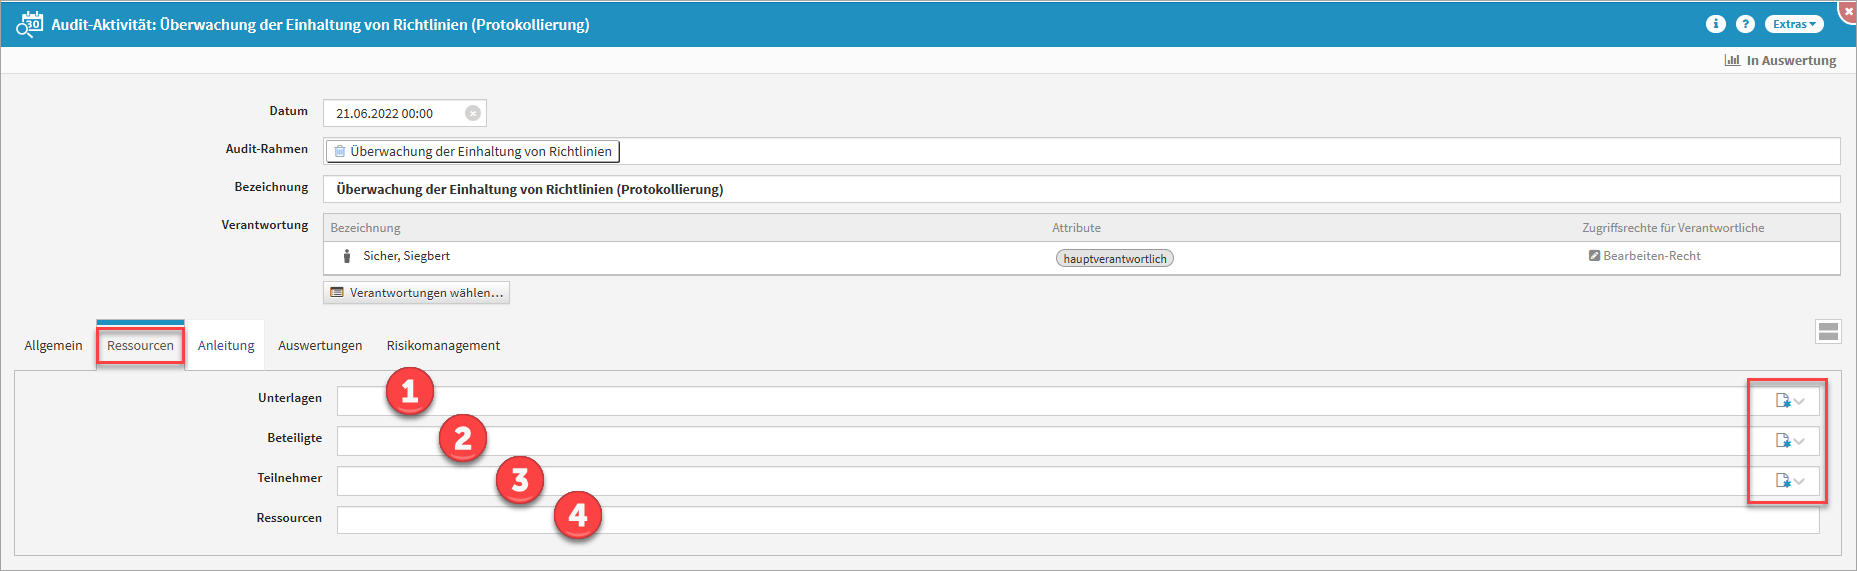The height and width of the screenshot is (571, 1857).
Task: Click into the Bezeichnung text field
Action: (x=1080, y=189)
